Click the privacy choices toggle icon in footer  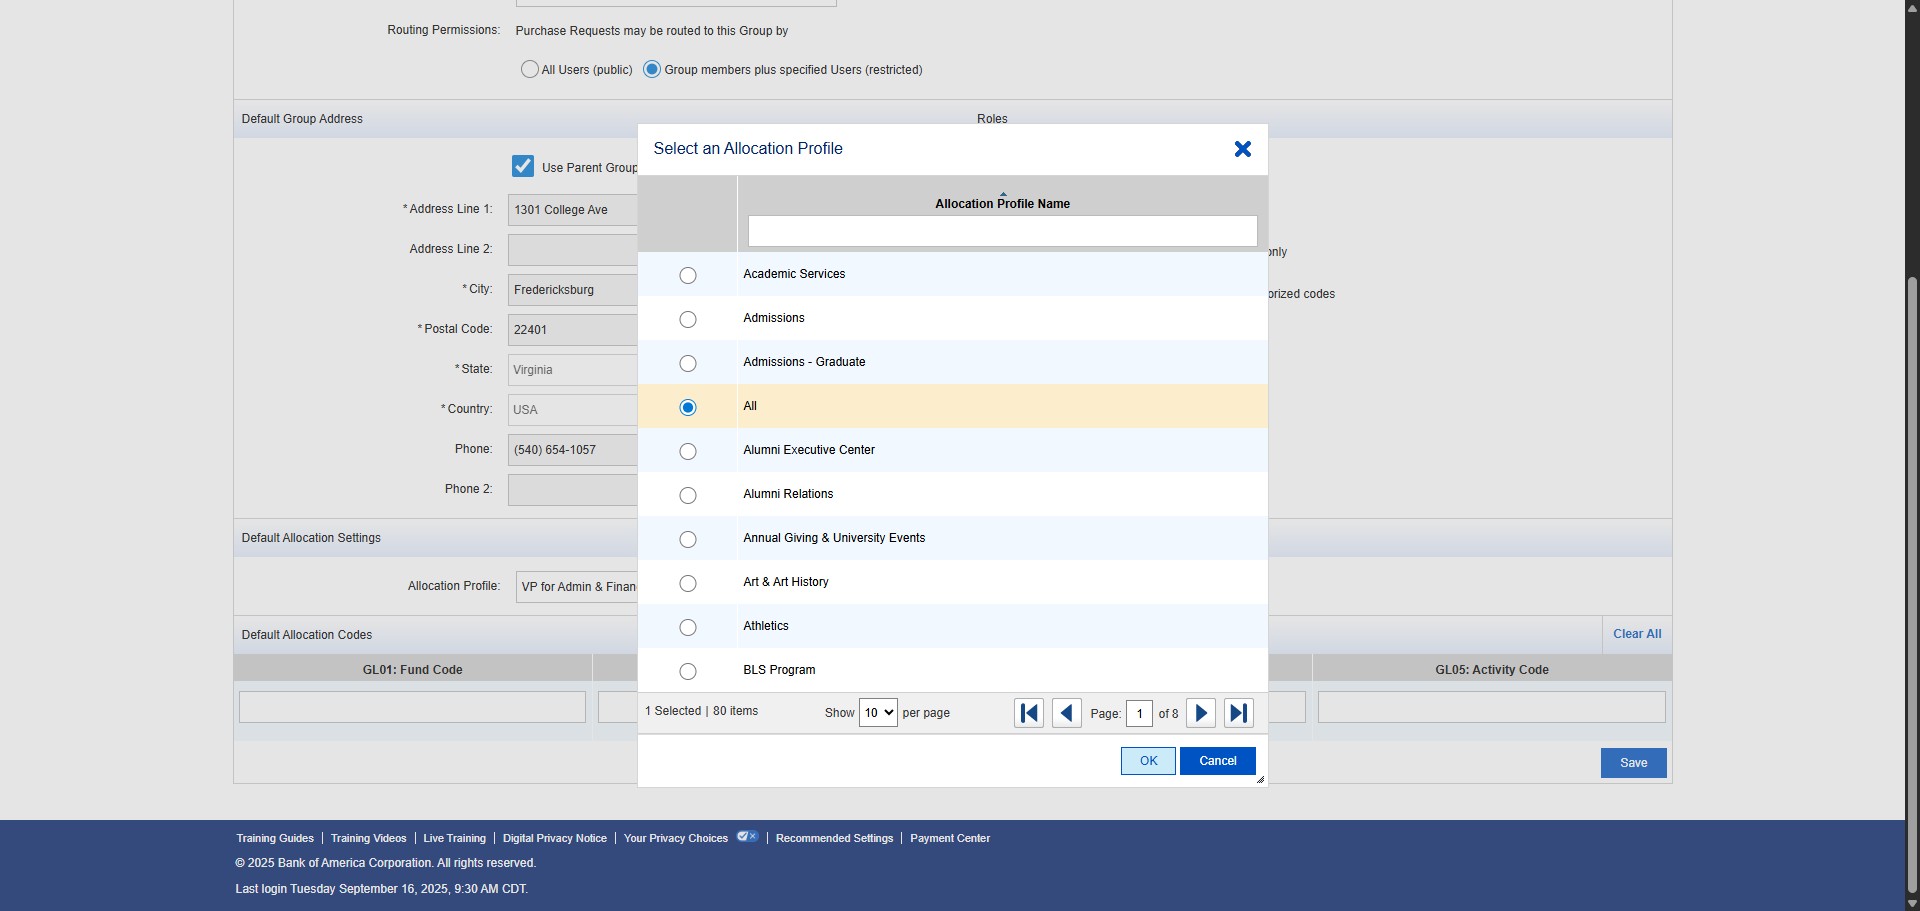(x=747, y=837)
